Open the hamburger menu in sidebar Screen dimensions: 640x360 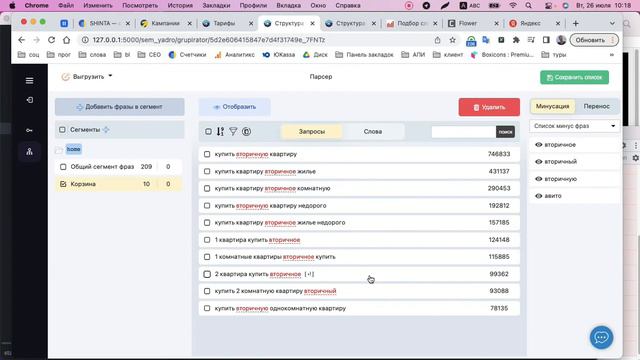click(29, 81)
